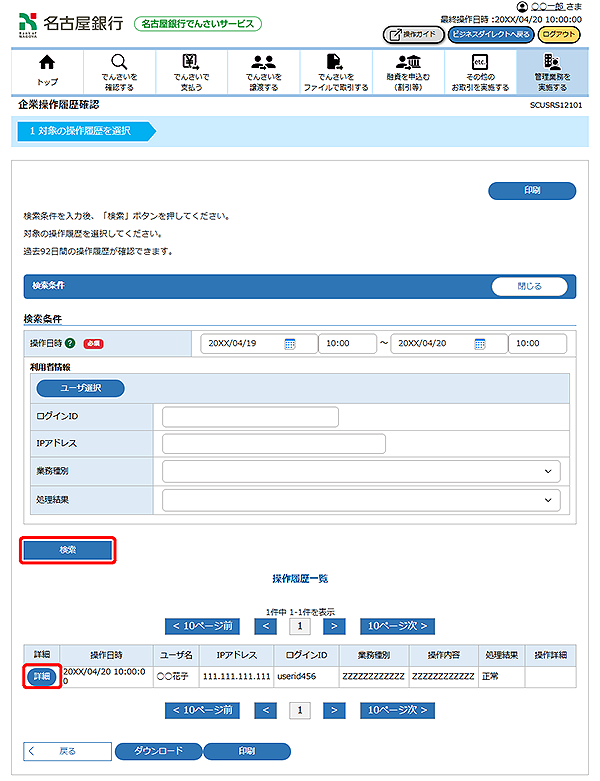600x781 pixels.
Task: Open the start date calendar picker
Action: [290, 343]
